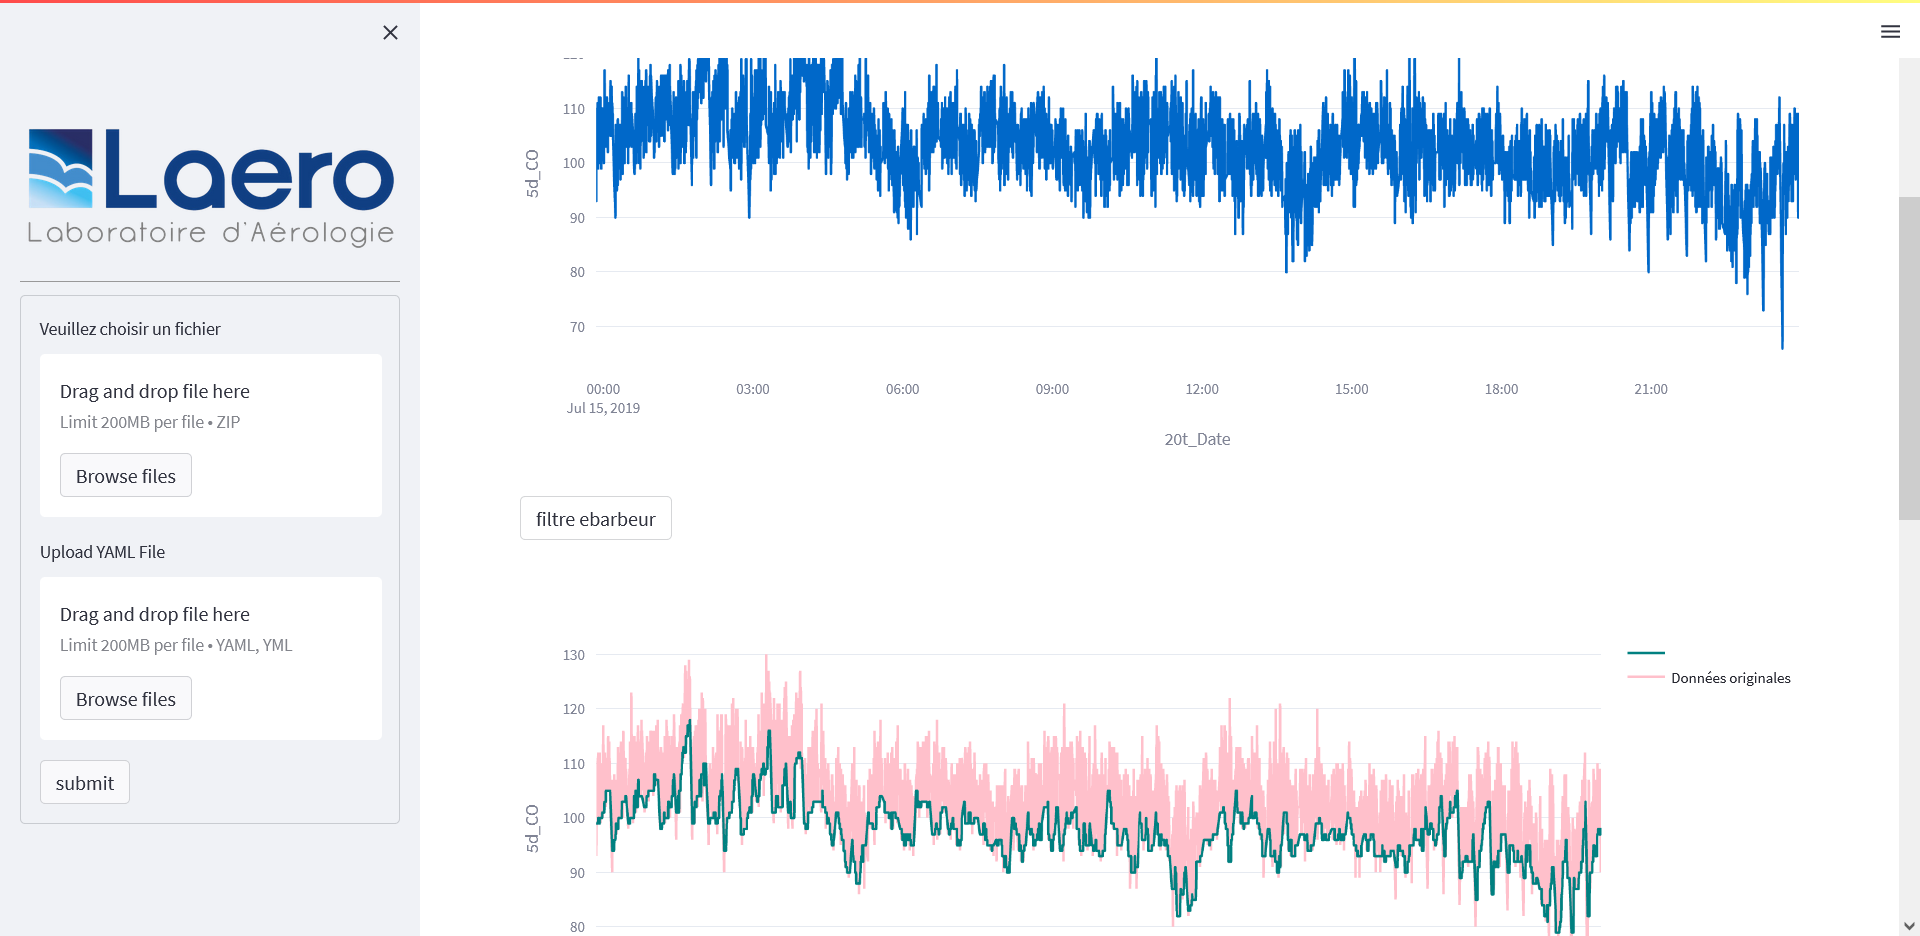1920x936 pixels.
Task: Click the 5d_CO label of top chart
Action: 532,173
